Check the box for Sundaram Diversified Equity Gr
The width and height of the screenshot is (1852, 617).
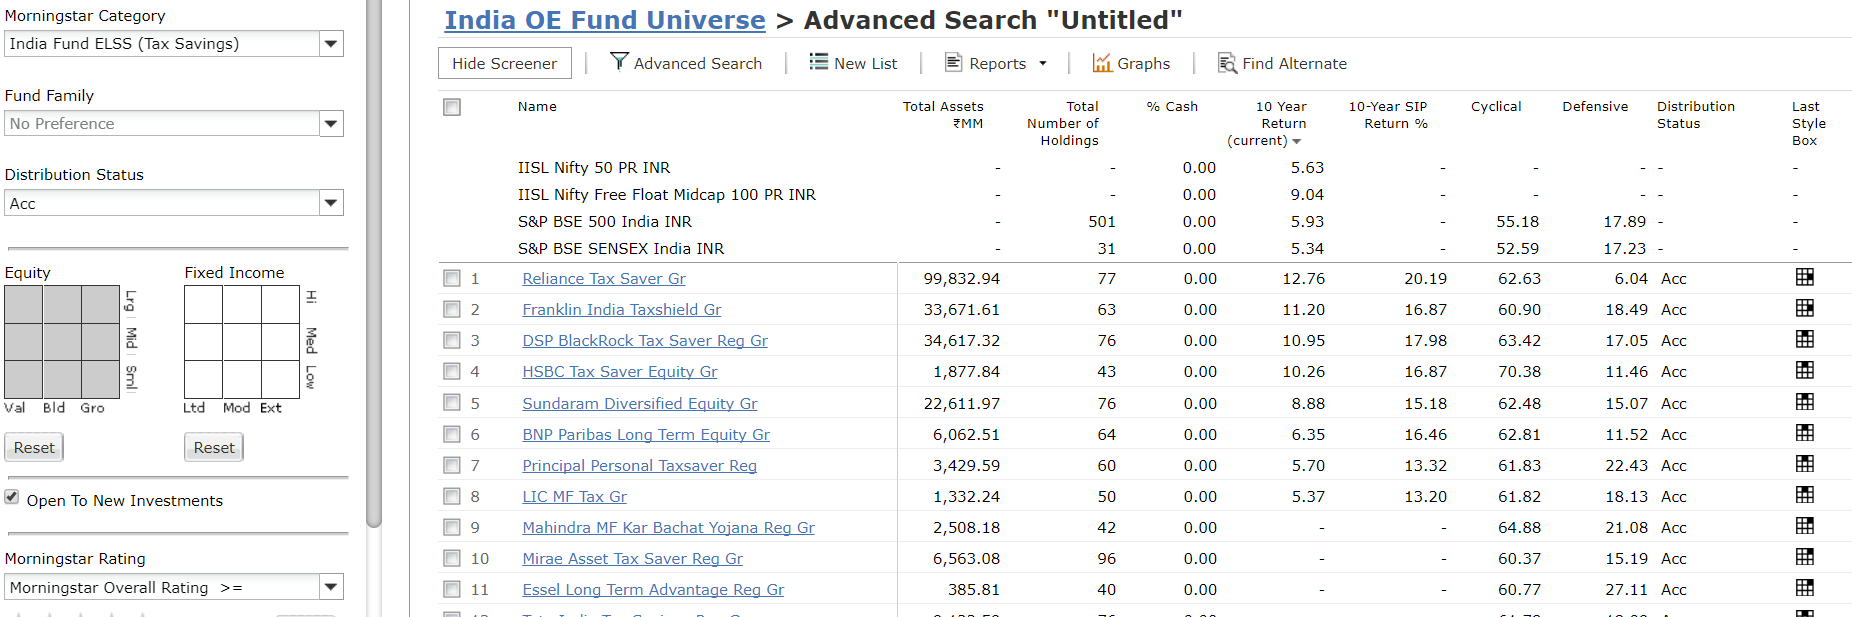(452, 403)
